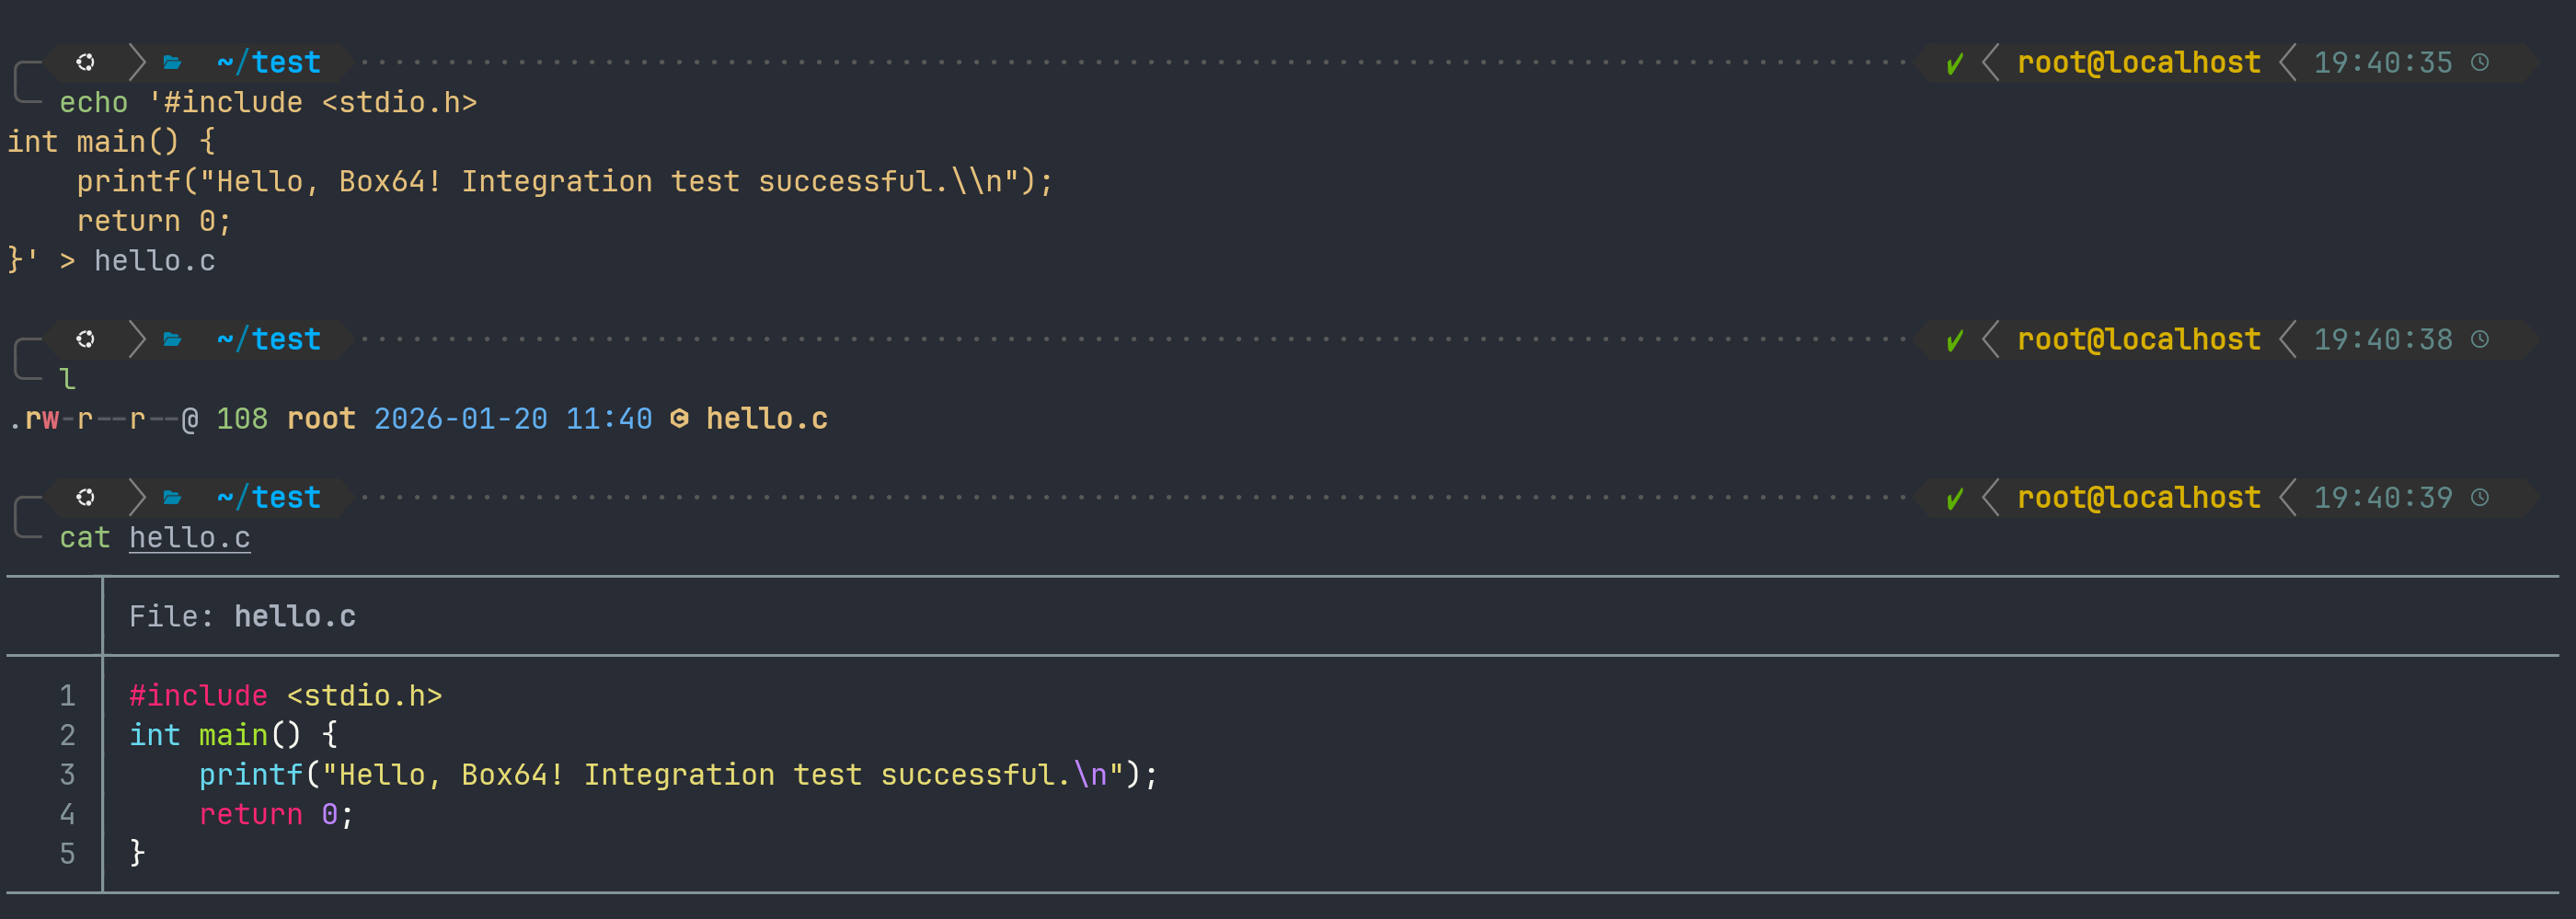Click line number 3 in the file viewer gutter

pos(67,775)
